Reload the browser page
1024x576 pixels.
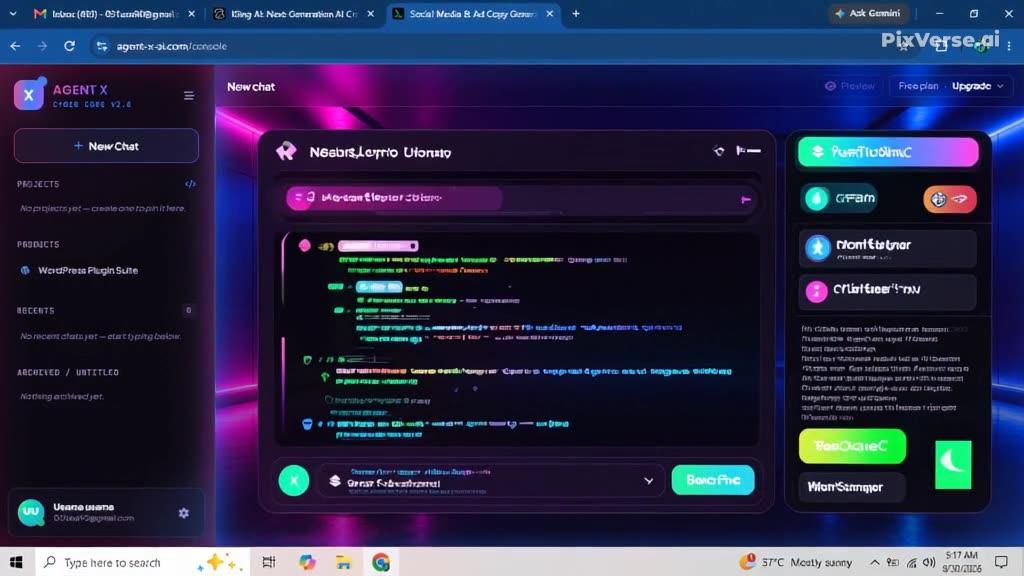click(69, 46)
